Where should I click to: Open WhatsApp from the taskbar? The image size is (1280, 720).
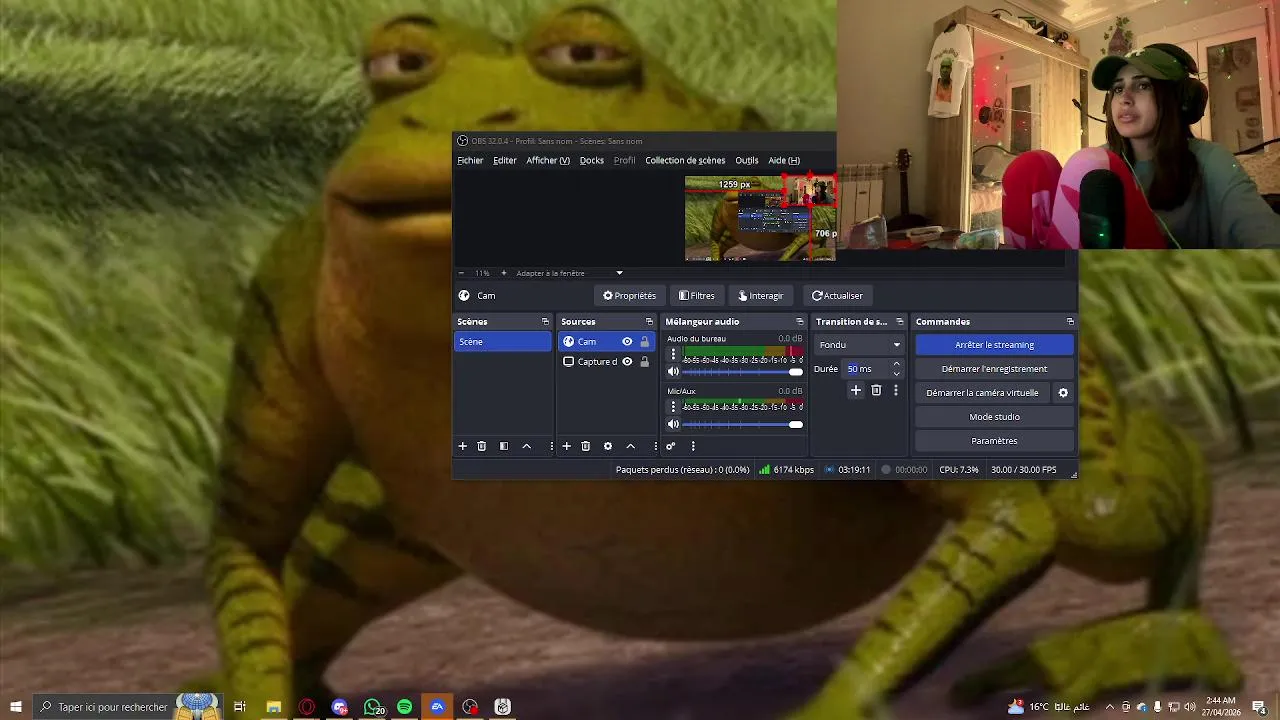(x=372, y=707)
